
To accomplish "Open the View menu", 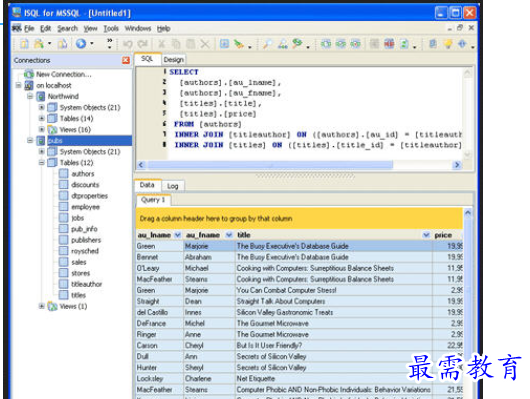I will click(x=90, y=28).
